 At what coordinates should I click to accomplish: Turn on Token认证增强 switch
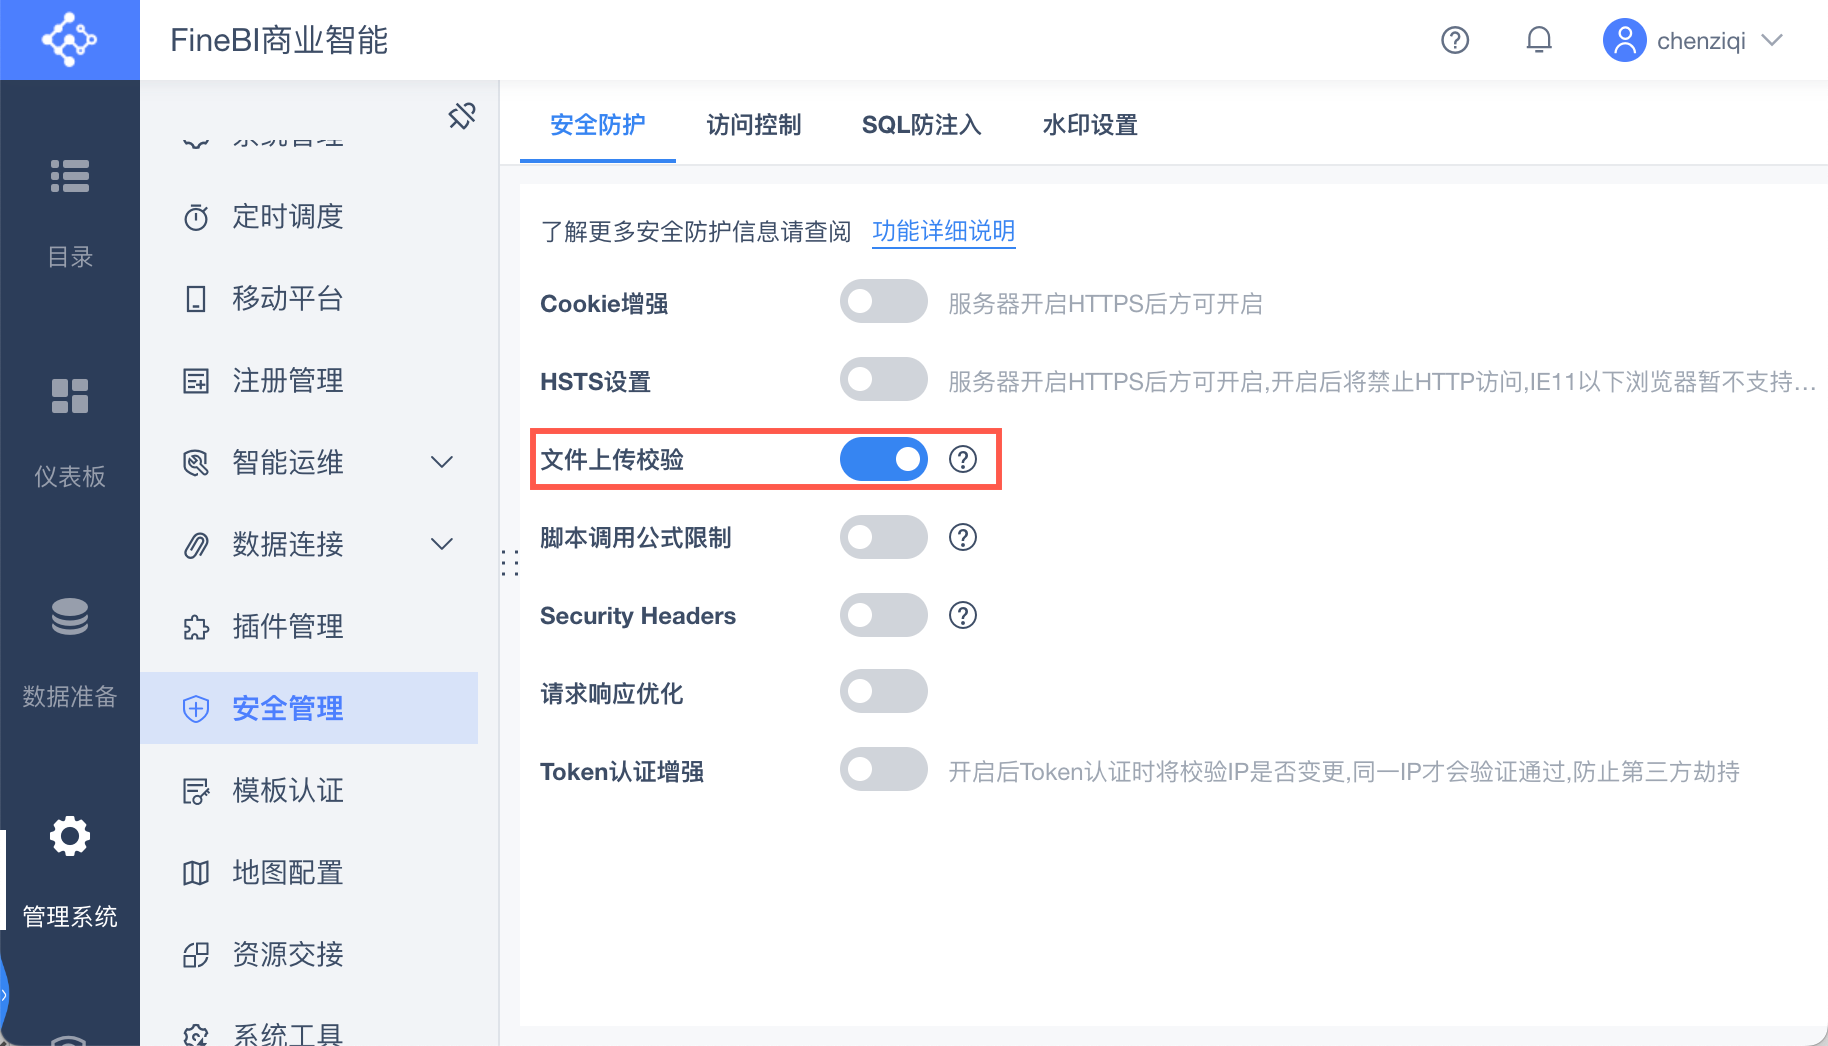point(883,769)
